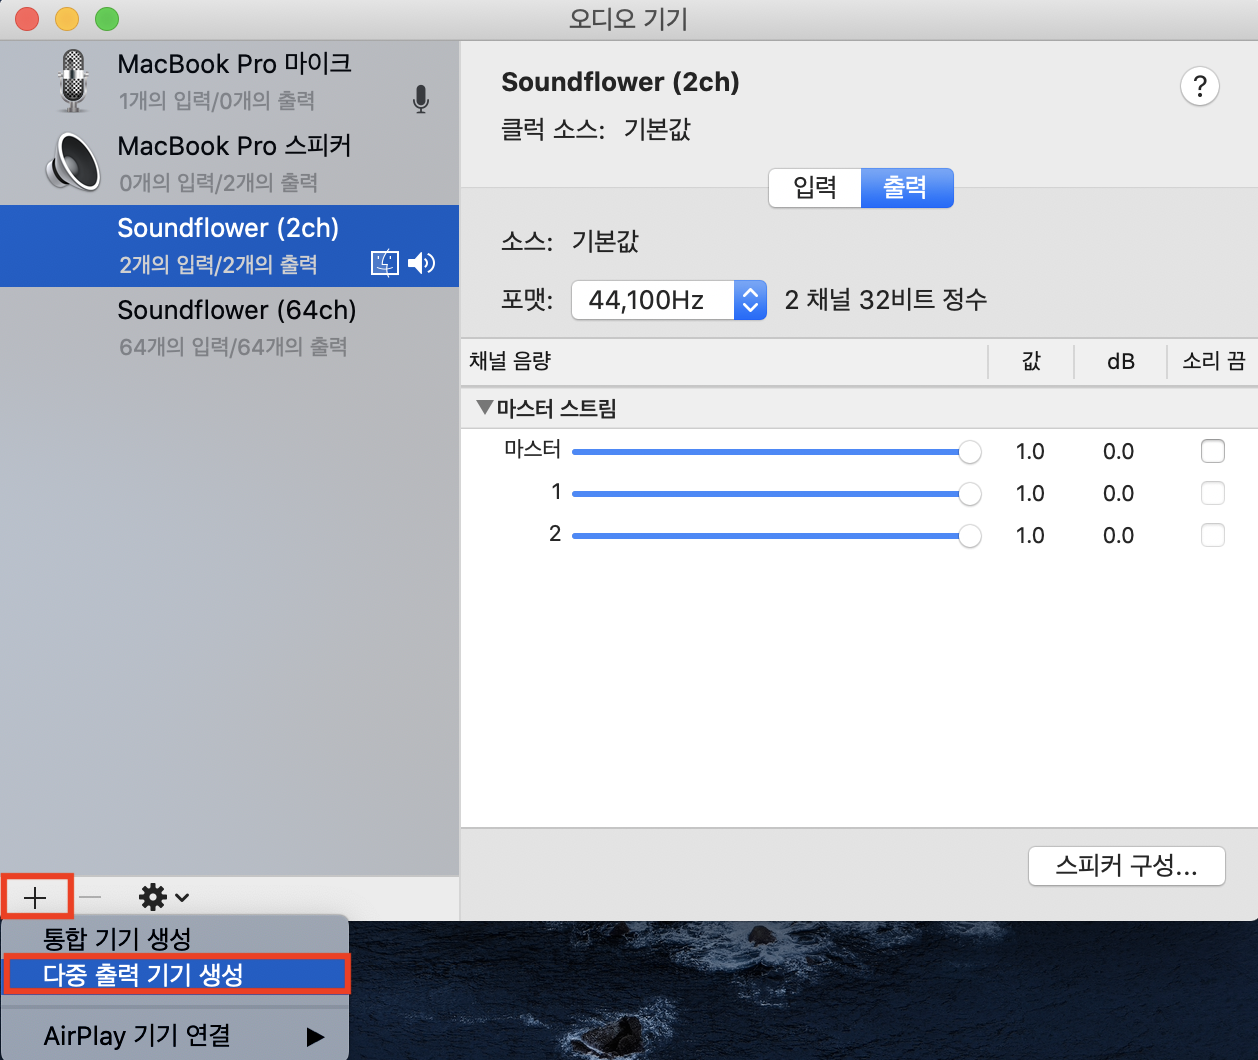This screenshot has height=1060, width=1258.
Task: Select MacBook Pro 마이크 device row
Action: [x=229, y=82]
